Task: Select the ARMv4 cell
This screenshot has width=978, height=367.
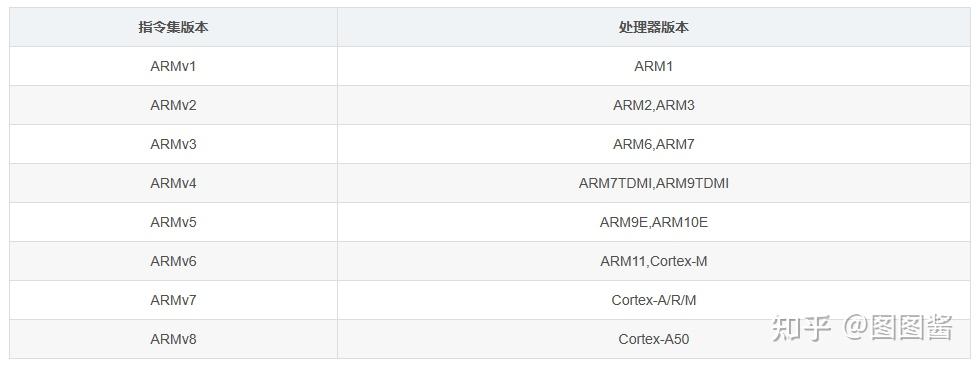Action: pos(173,183)
